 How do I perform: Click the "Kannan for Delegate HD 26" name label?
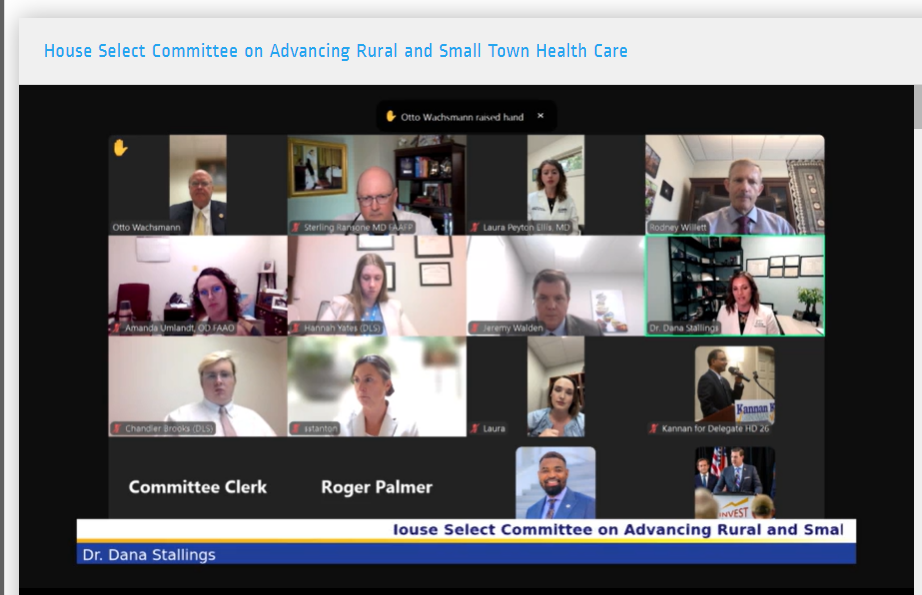coord(715,429)
